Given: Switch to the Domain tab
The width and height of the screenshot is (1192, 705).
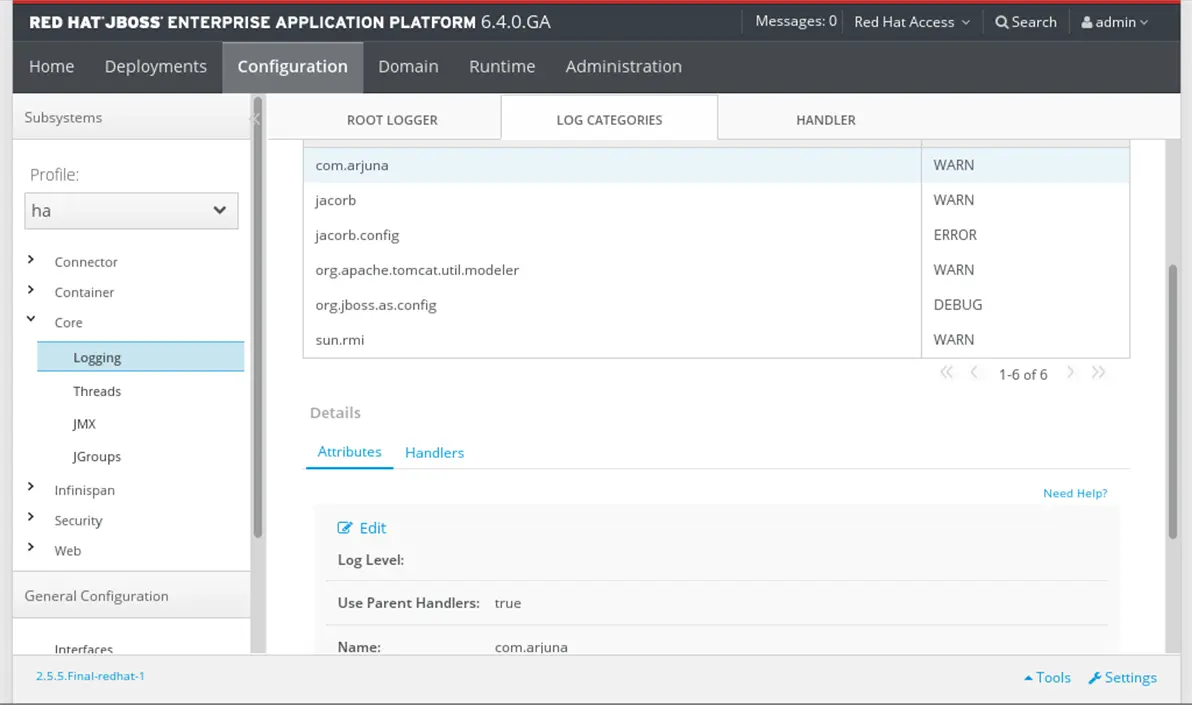Looking at the screenshot, I should [x=408, y=67].
